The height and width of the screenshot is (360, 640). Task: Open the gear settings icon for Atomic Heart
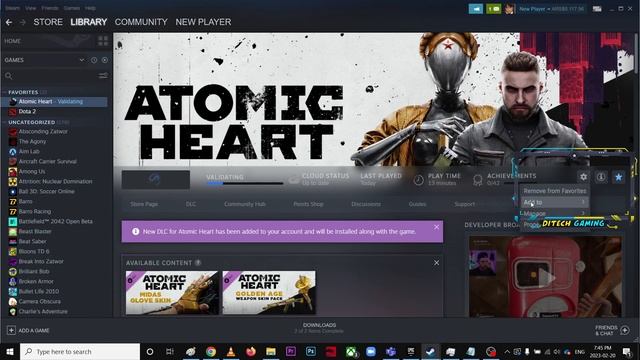coord(583,177)
